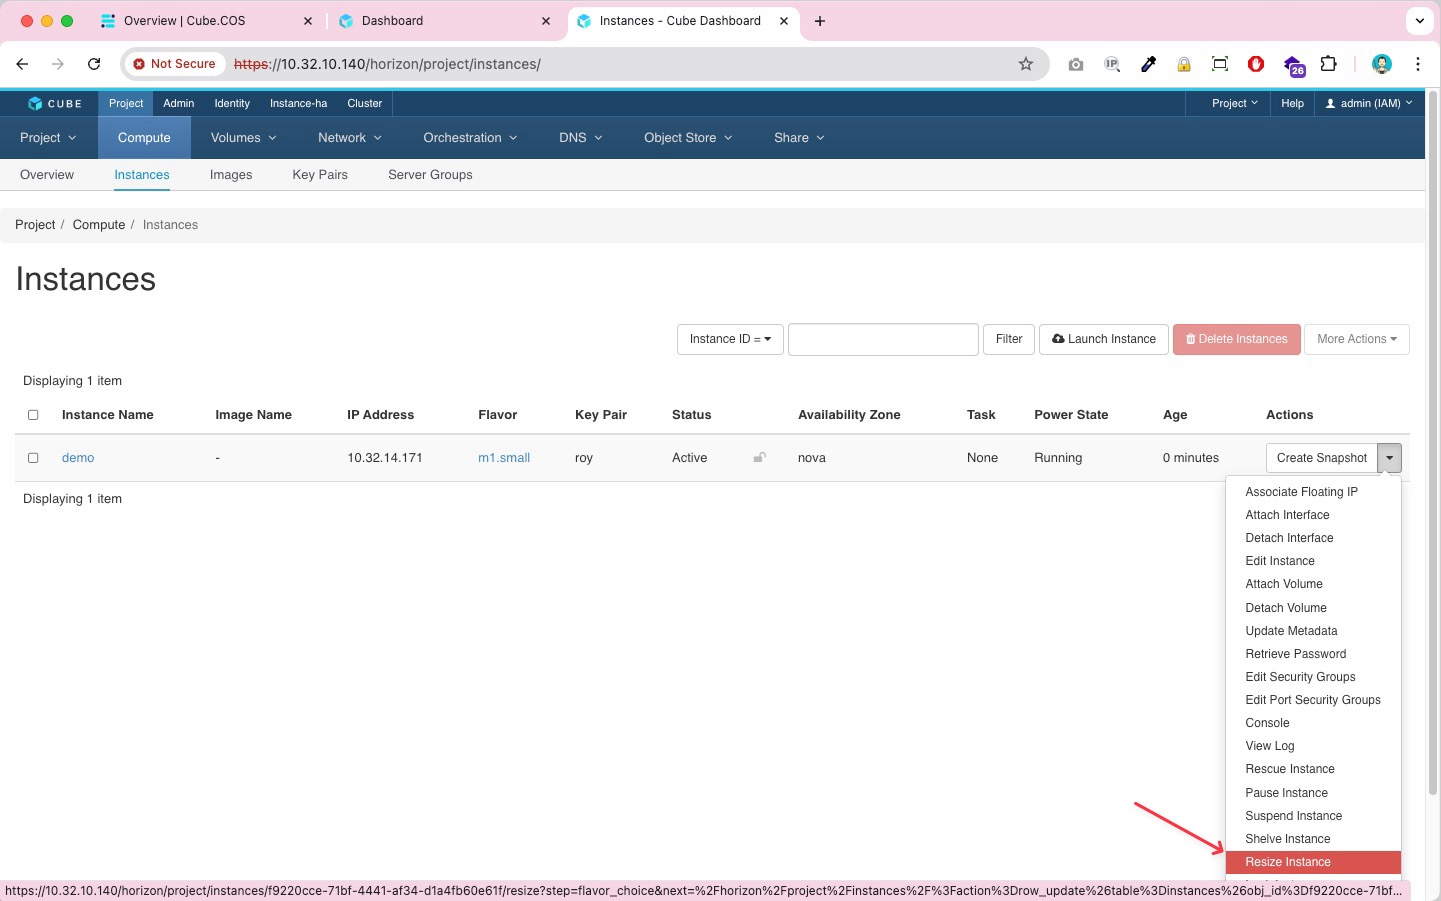Open the Chrome three-dot menu
Image resolution: width=1441 pixels, height=901 pixels.
pos(1418,64)
